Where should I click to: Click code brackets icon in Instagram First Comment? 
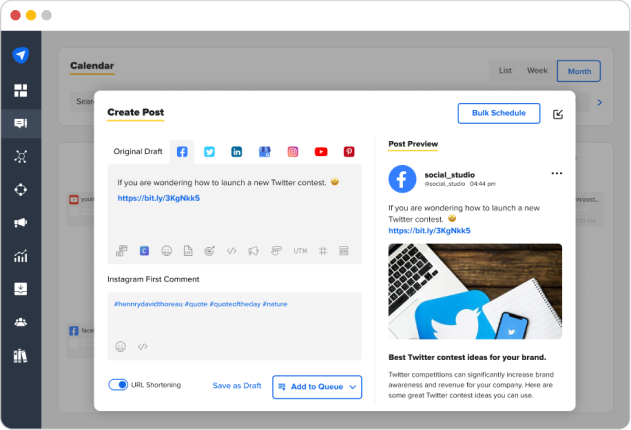click(x=142, y=347)
